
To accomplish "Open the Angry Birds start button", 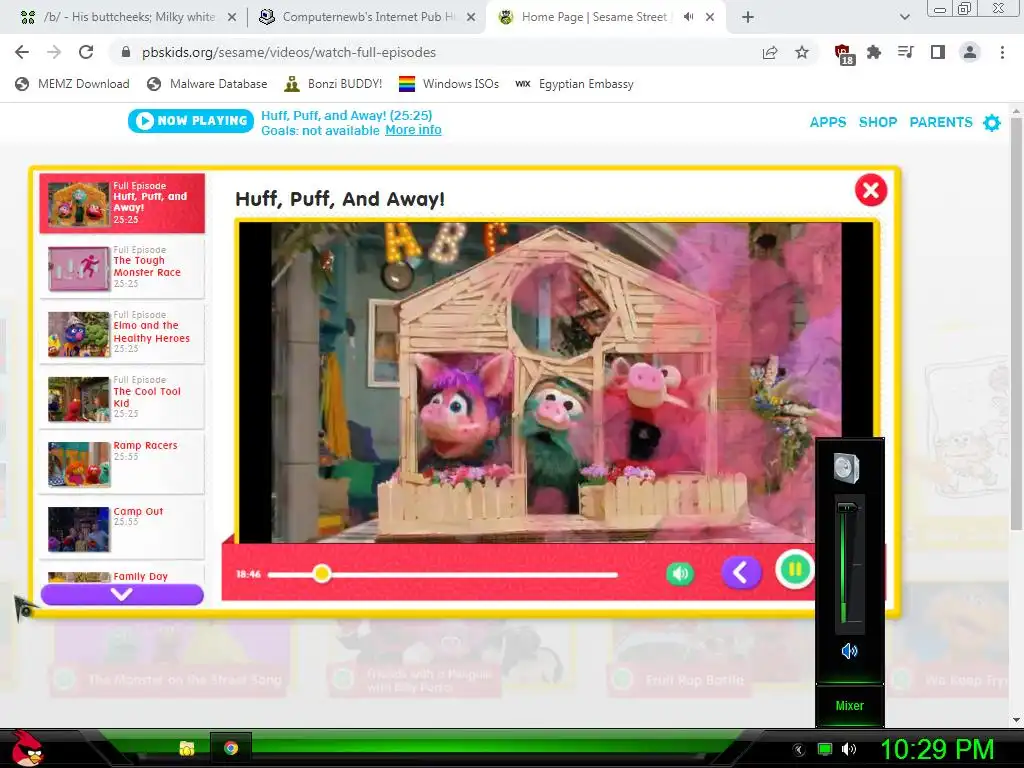I will click(x=26, y=748).
